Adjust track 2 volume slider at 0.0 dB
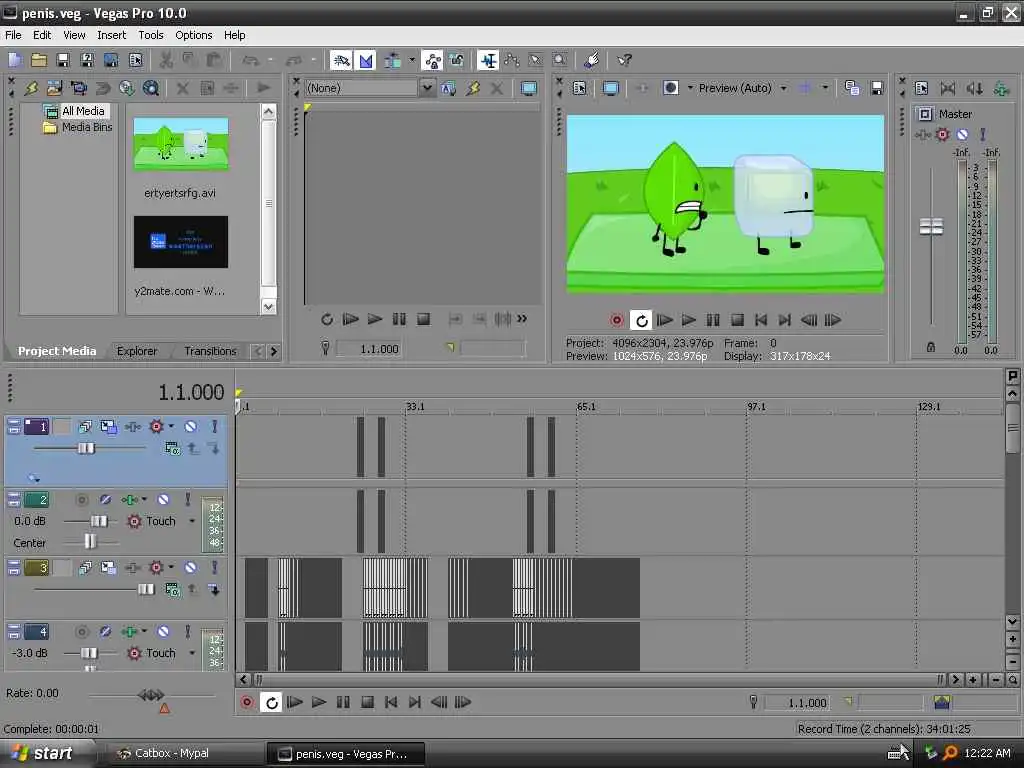This screenshot has height=768, width=1024. tap(99, 521)
